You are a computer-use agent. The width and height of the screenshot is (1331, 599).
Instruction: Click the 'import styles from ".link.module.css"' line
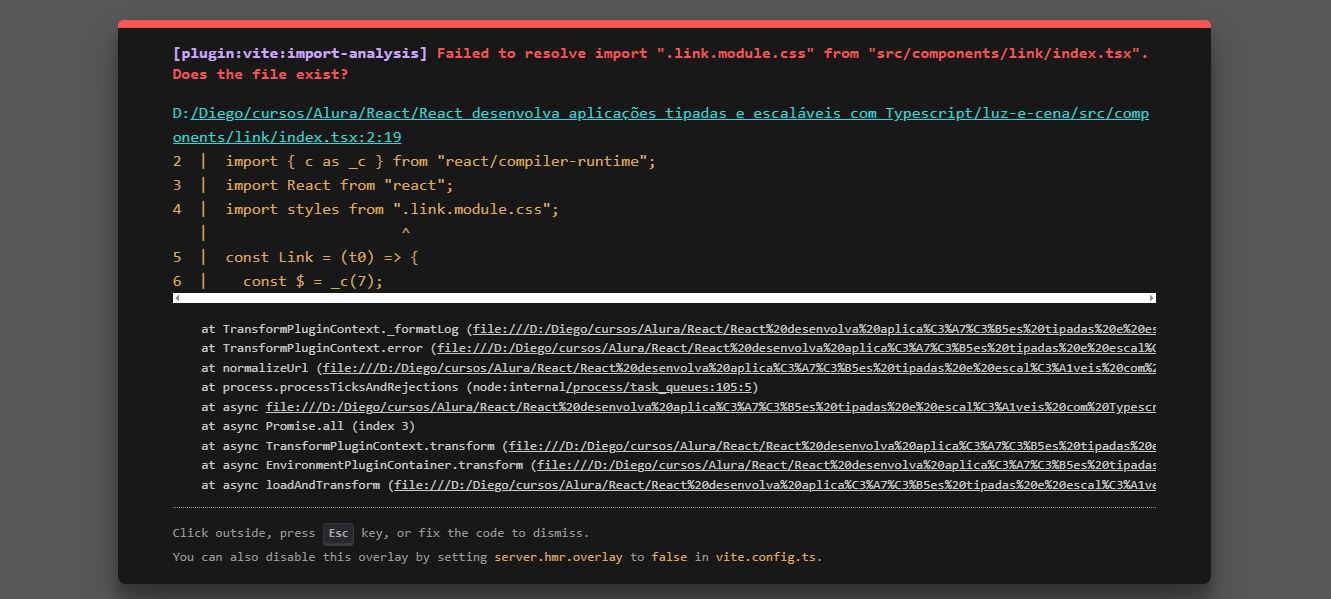pyautogui.click(x=392, y=209)
